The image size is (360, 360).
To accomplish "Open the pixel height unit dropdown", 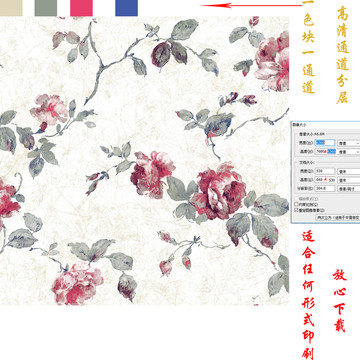I will click(349, 151).
